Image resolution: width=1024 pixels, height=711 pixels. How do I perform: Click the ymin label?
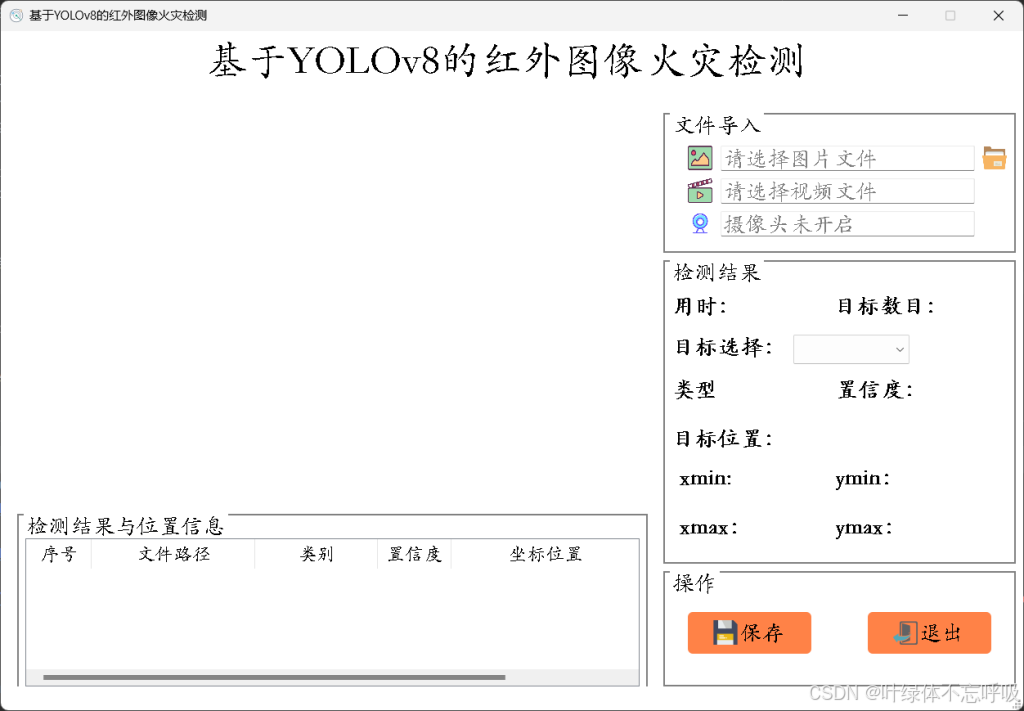click(x=863, y=479)
